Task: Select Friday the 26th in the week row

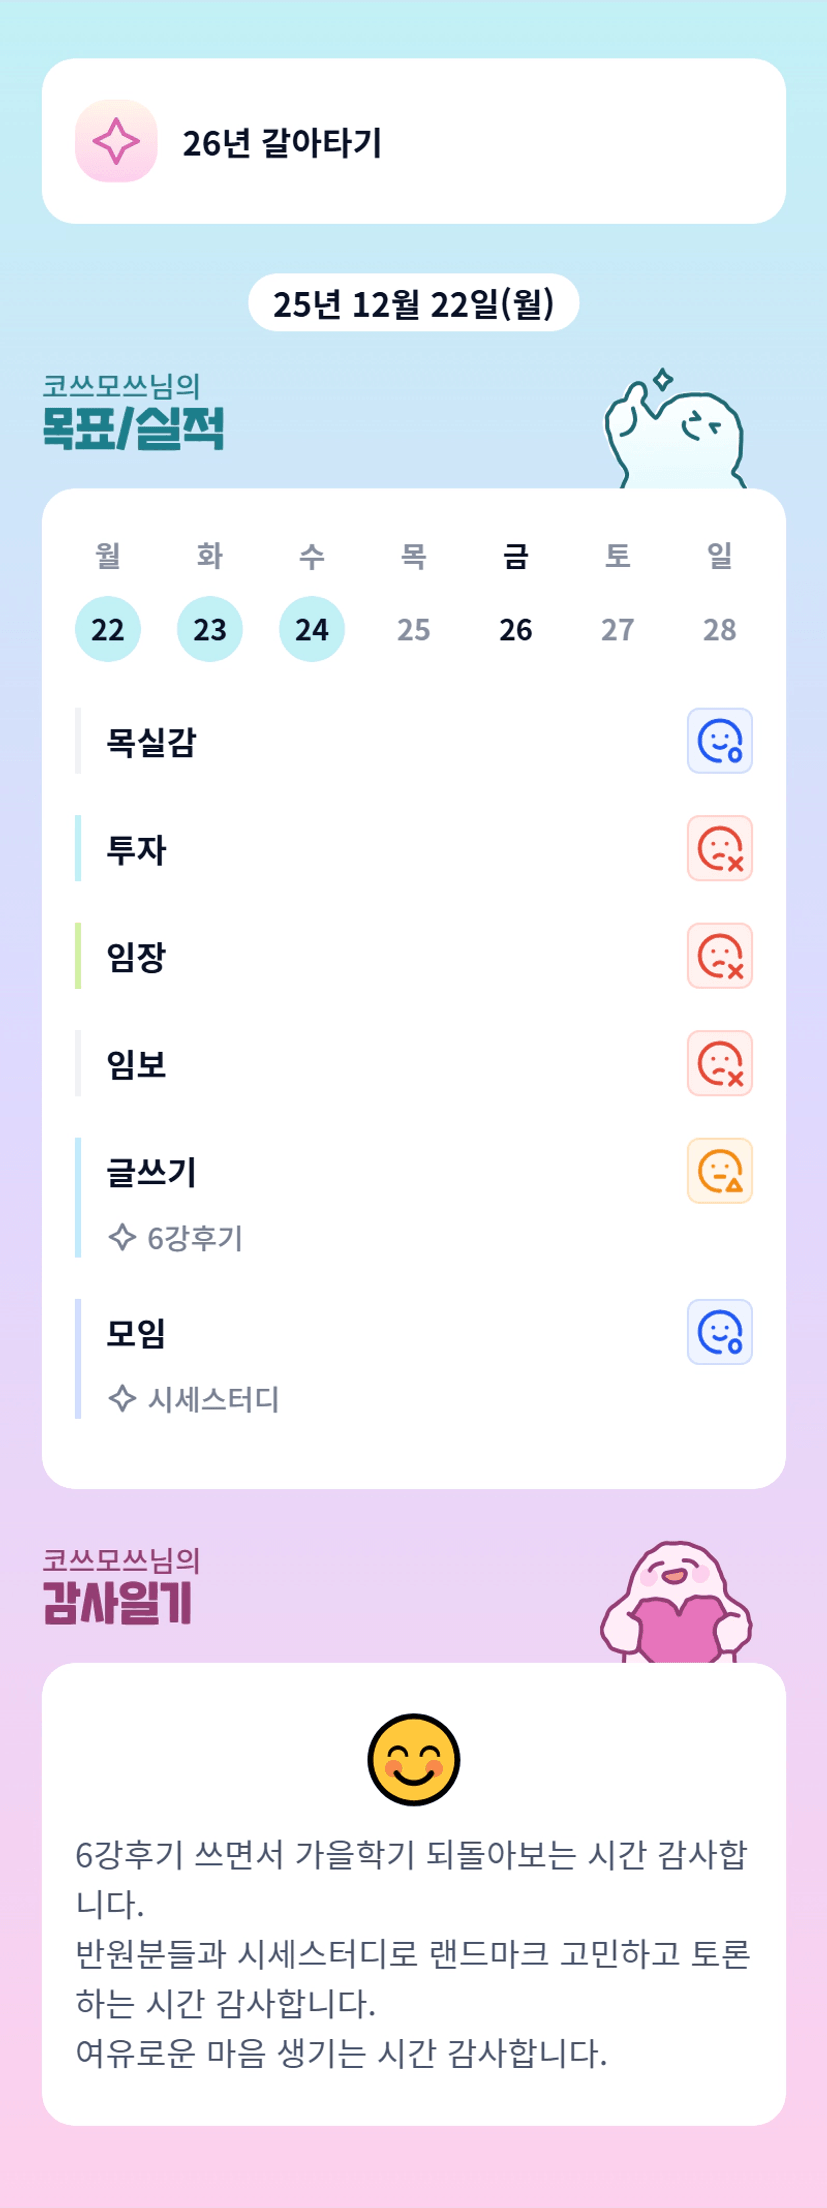Action: [516, 629]
